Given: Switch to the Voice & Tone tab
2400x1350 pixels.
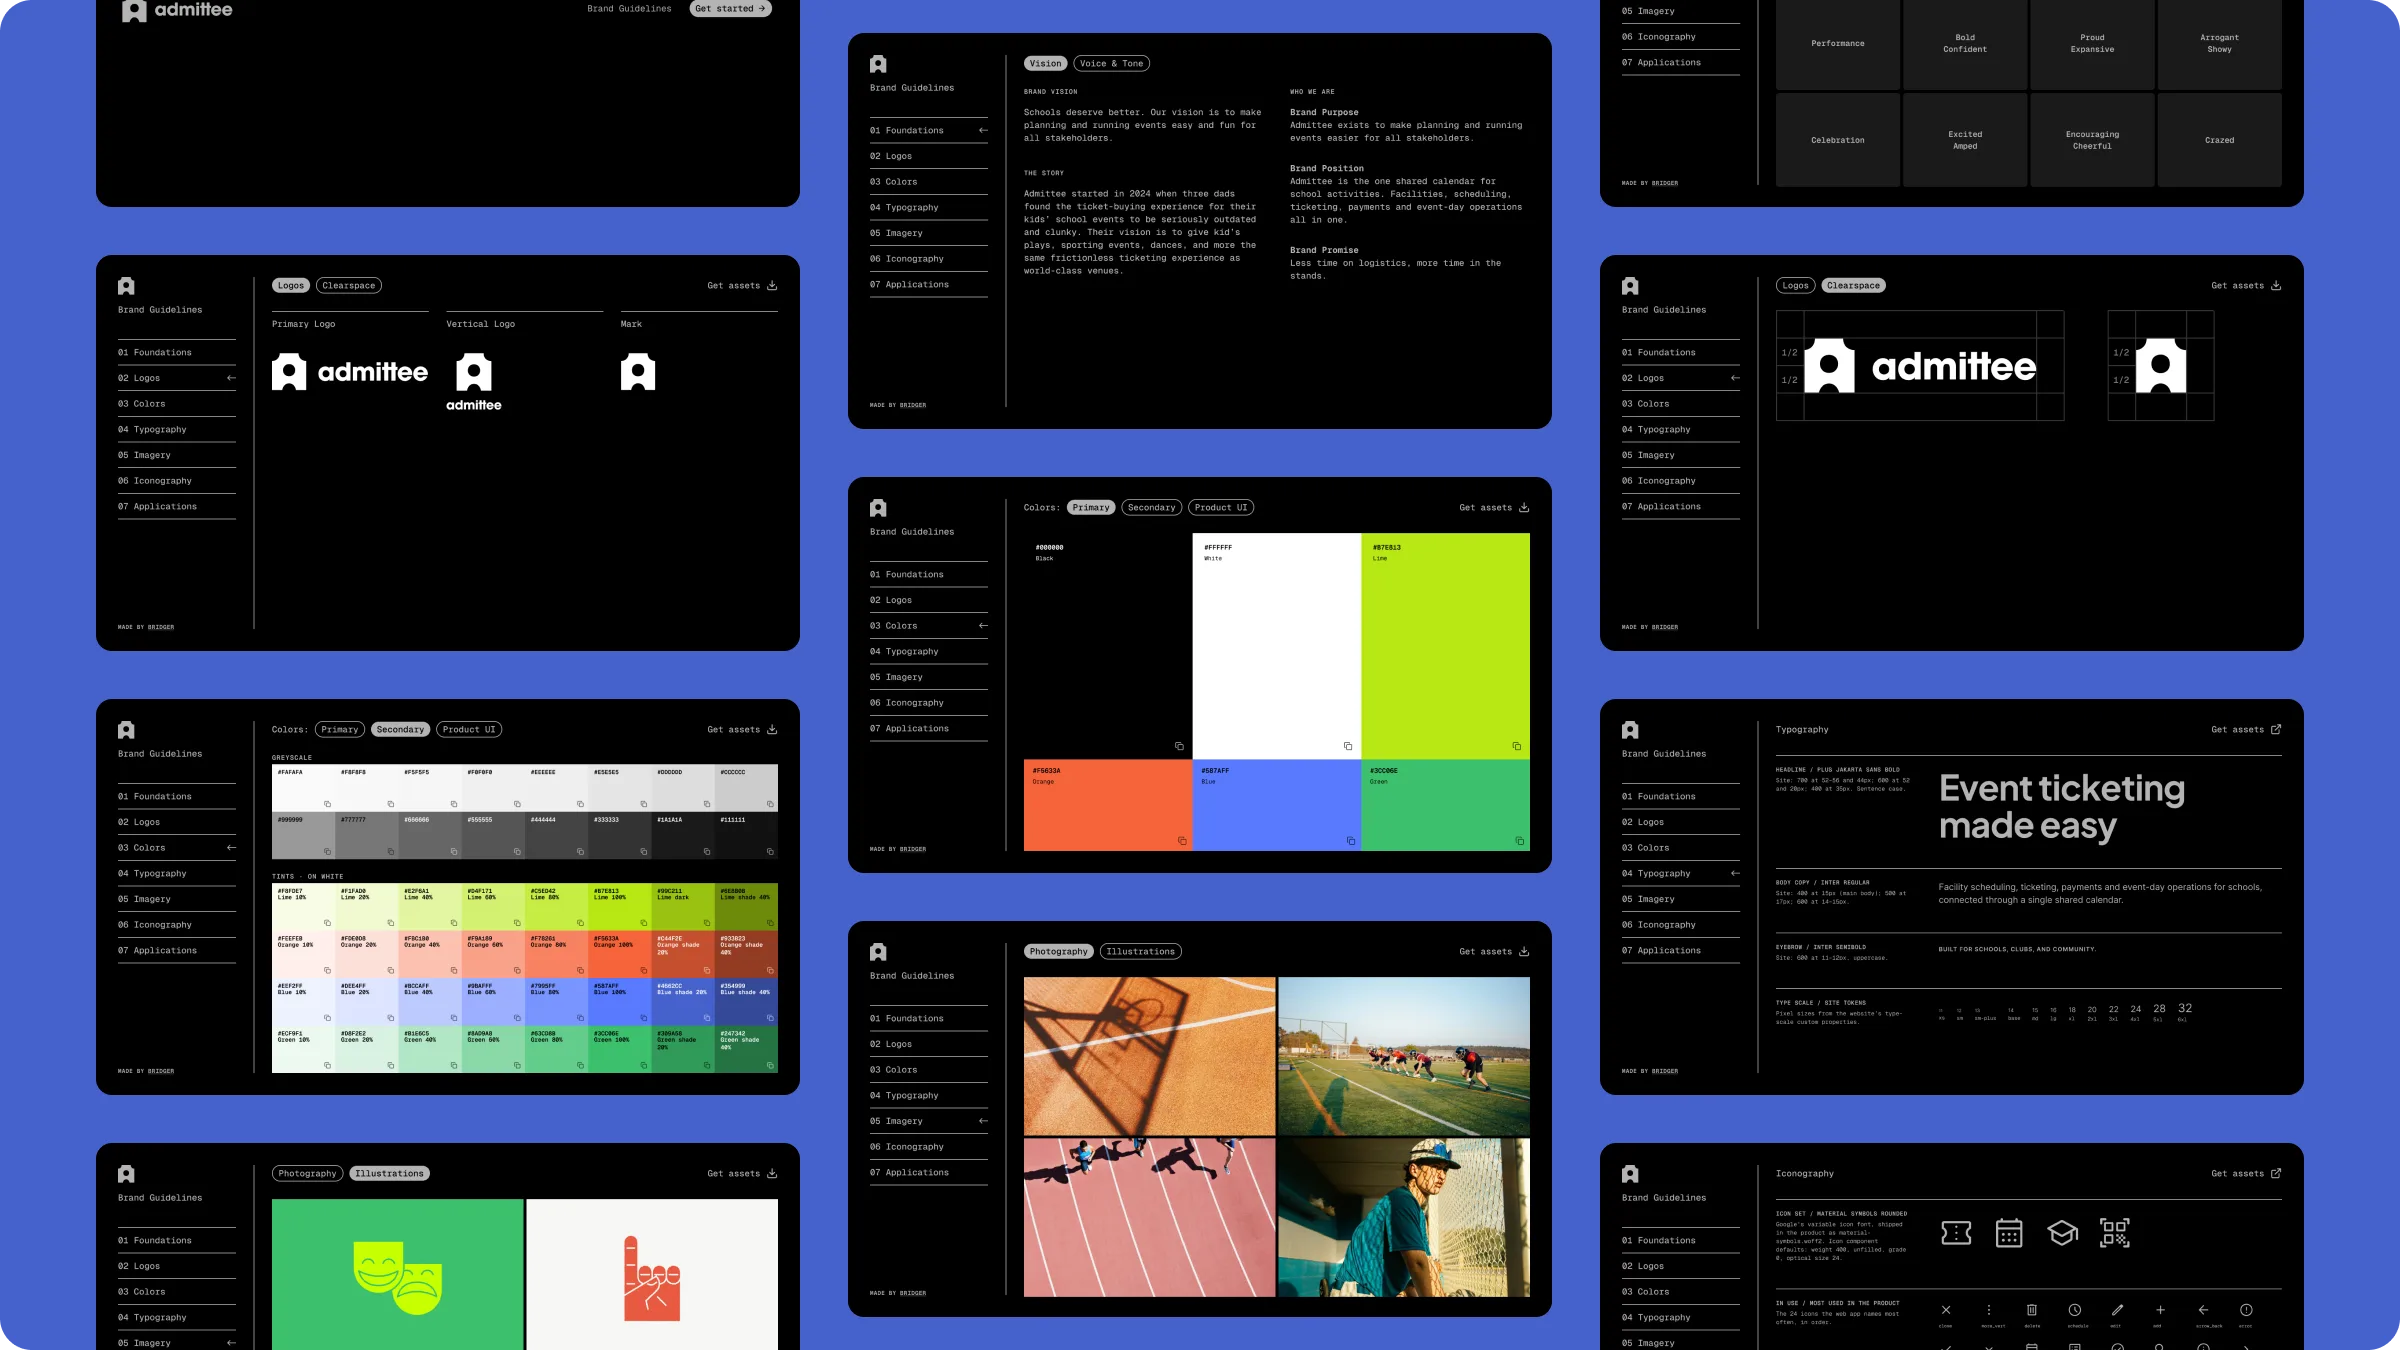Looking at the screenshot, I should pyautogui.click(x=1111, y=63).
